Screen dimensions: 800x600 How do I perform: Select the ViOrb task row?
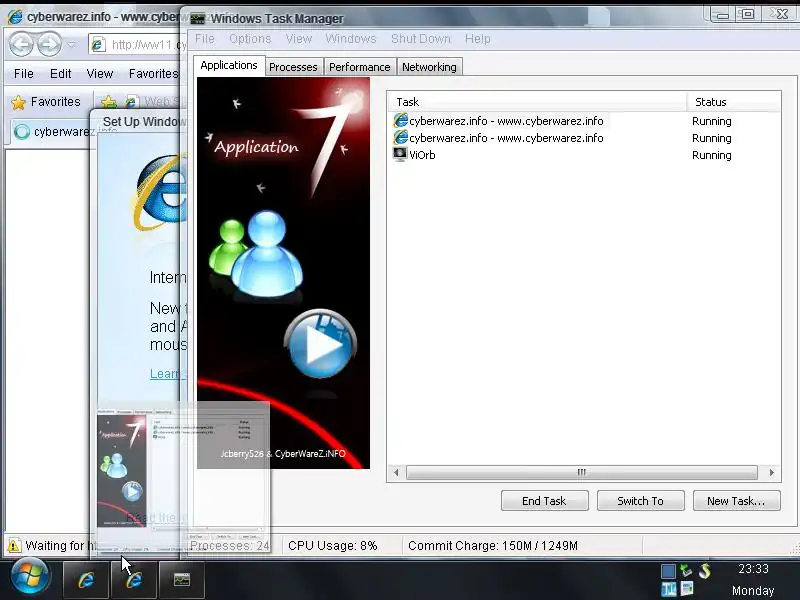click(x=584, y=155)
